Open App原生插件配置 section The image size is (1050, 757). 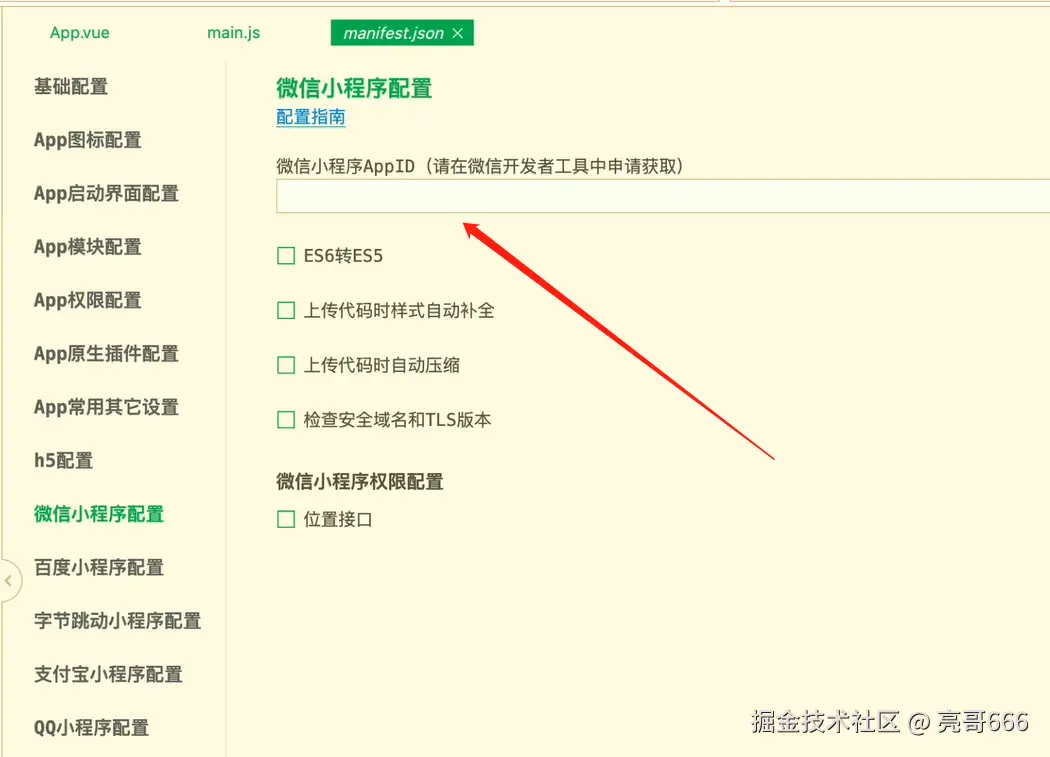pos(106,354)
